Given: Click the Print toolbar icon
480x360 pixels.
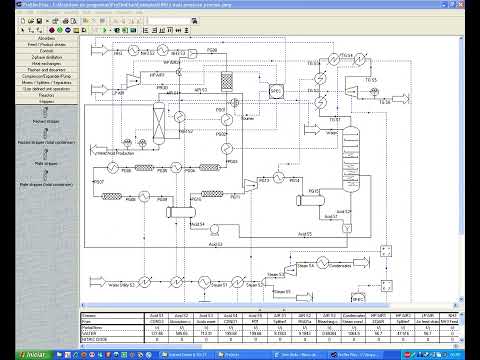Looking at the screenshot, I should click(66, 21).
